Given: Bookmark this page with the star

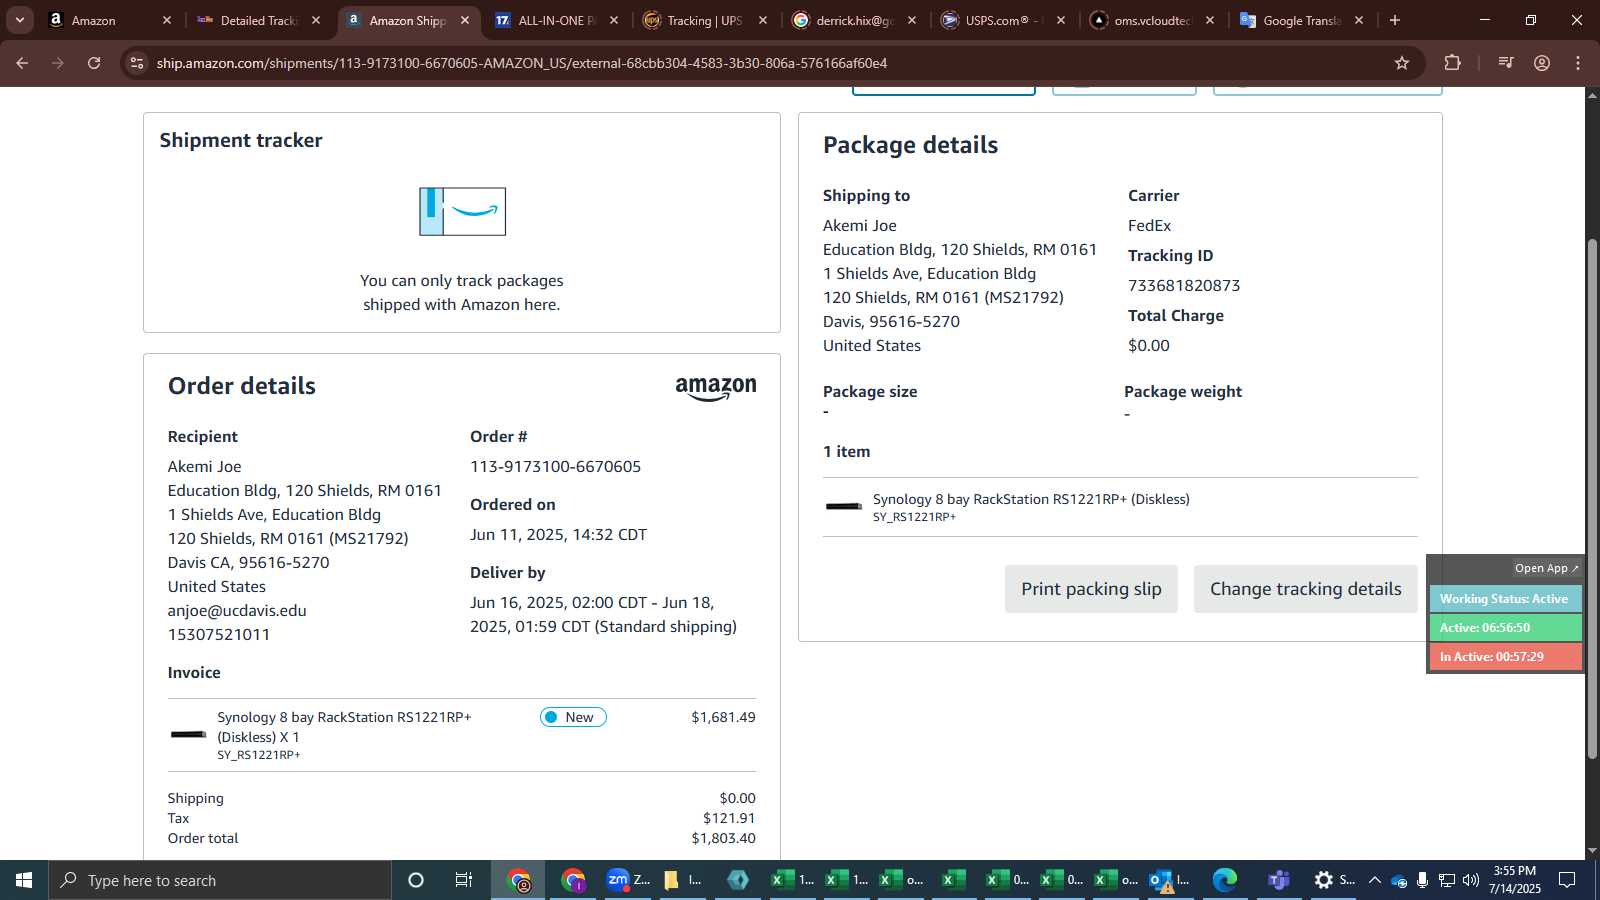Looking at the screenshot, I should tap(1402, 63).
